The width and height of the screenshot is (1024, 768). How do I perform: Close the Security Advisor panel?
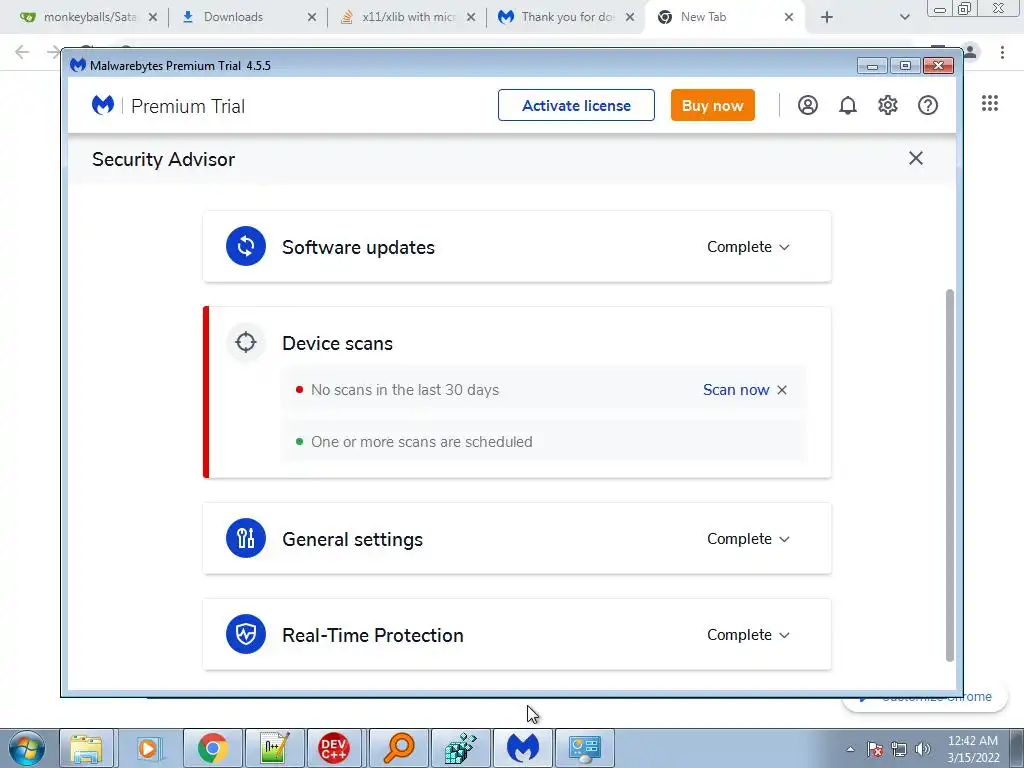[x=916, y=158]
